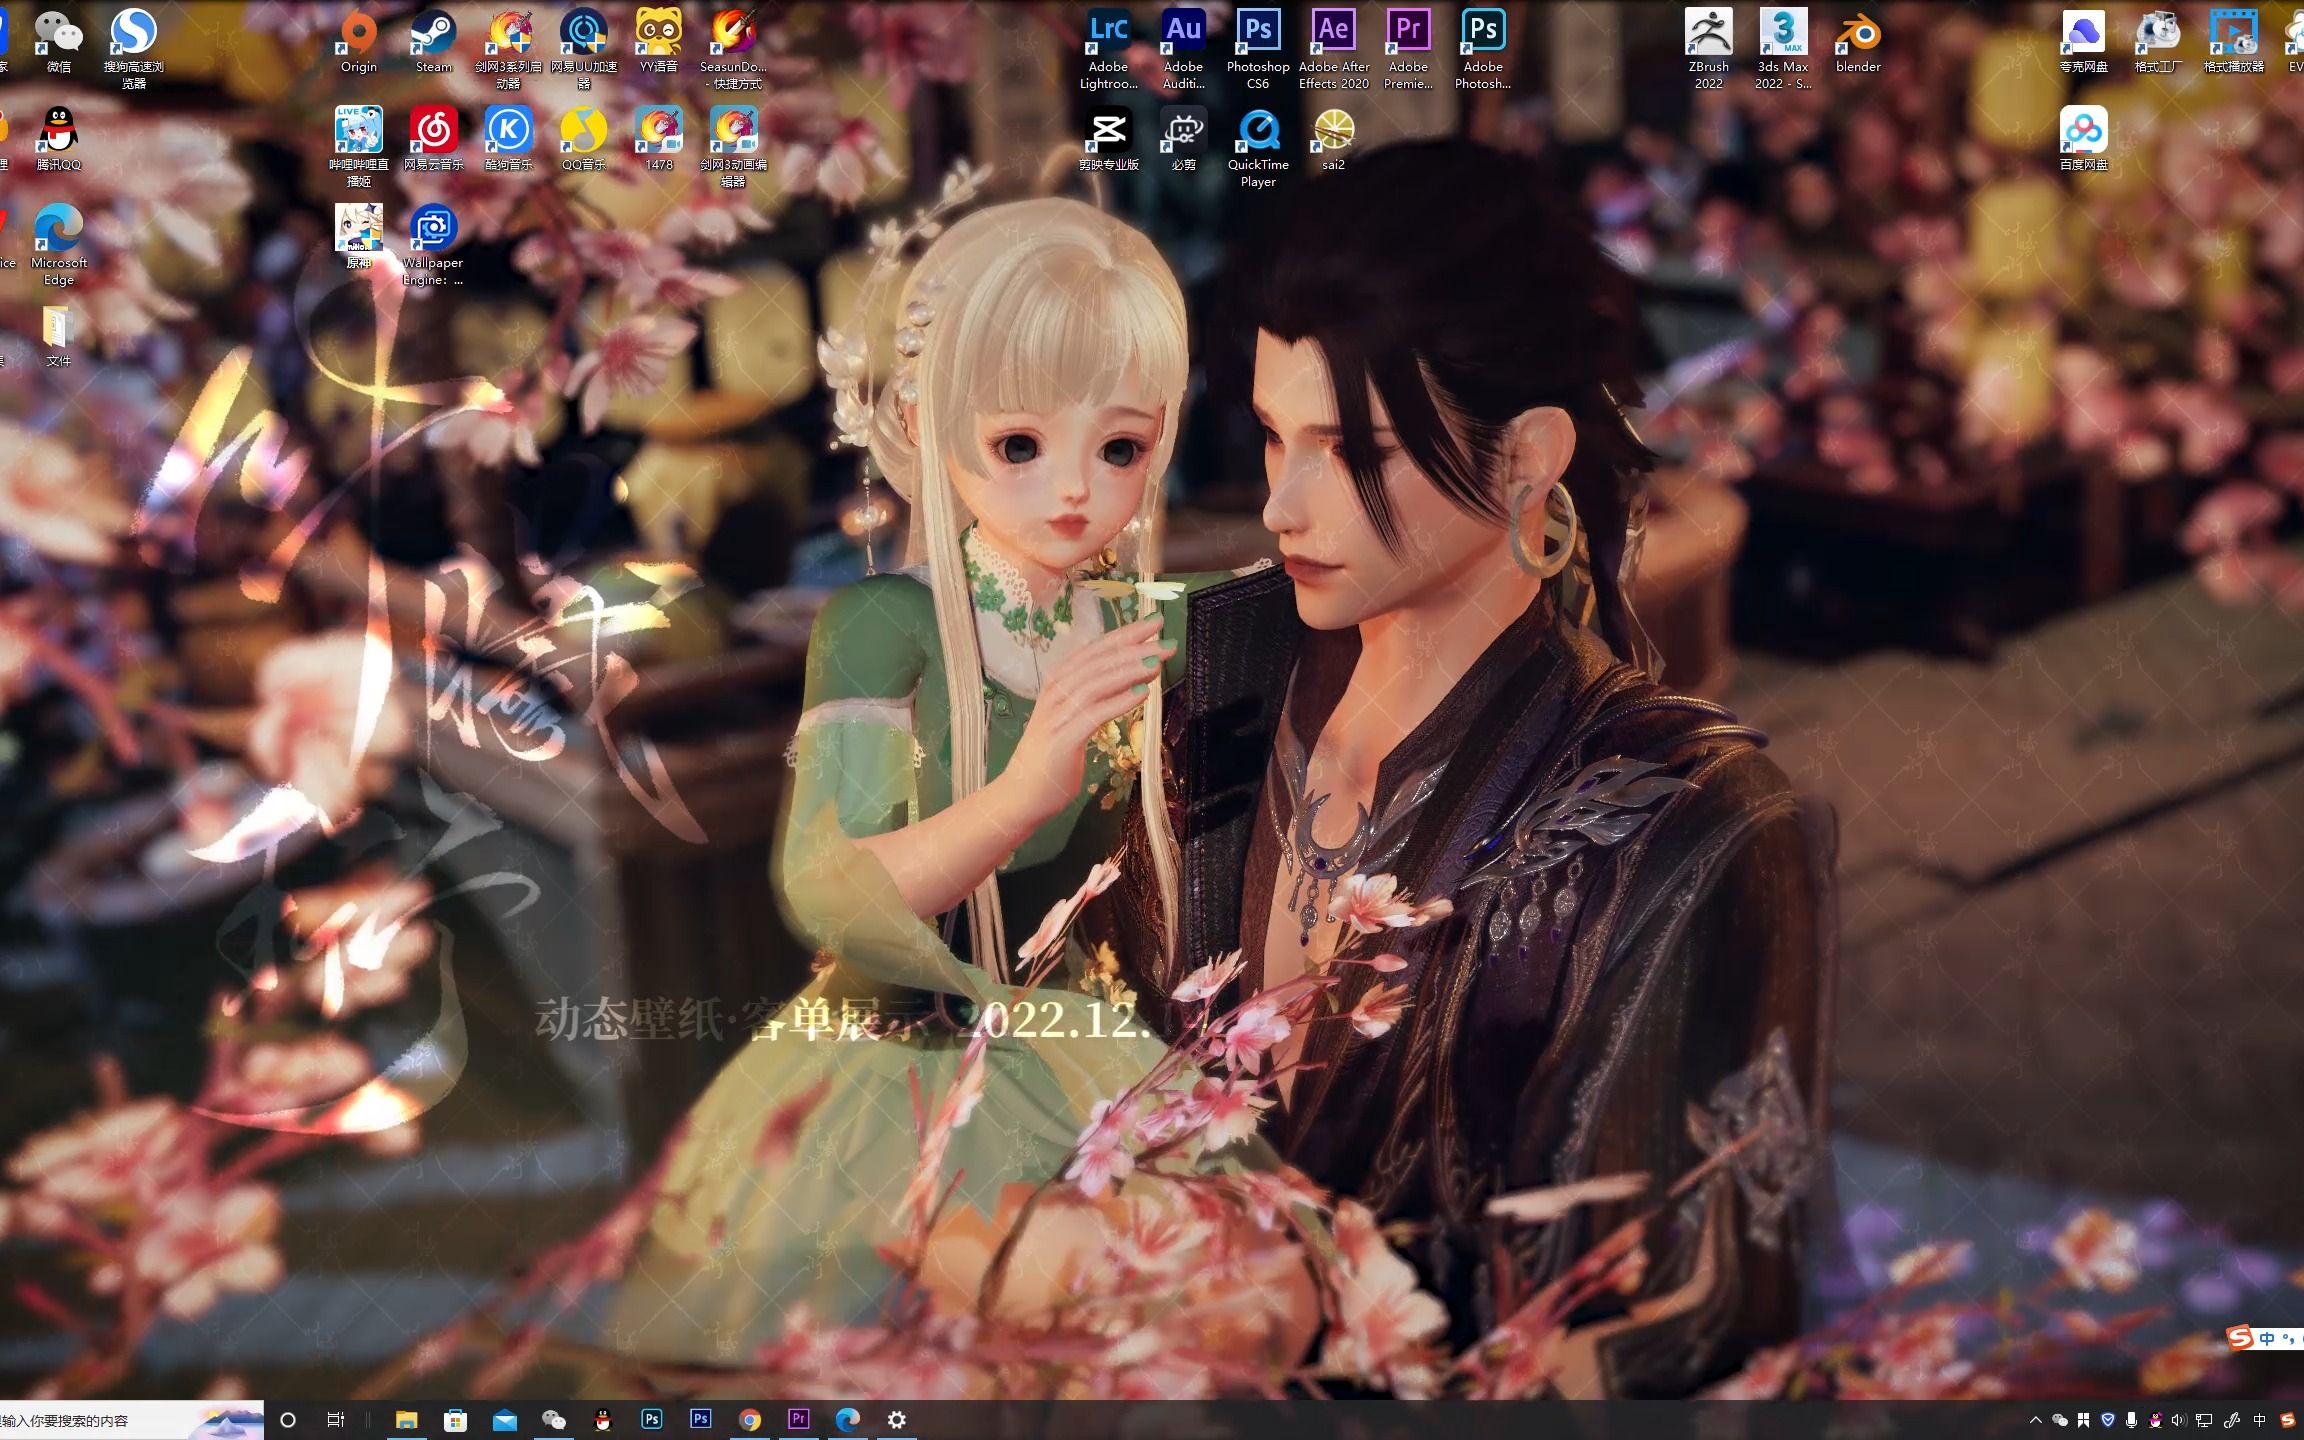Click the microphone tray icon

pyautogui.click(x=2131, y=1420)
